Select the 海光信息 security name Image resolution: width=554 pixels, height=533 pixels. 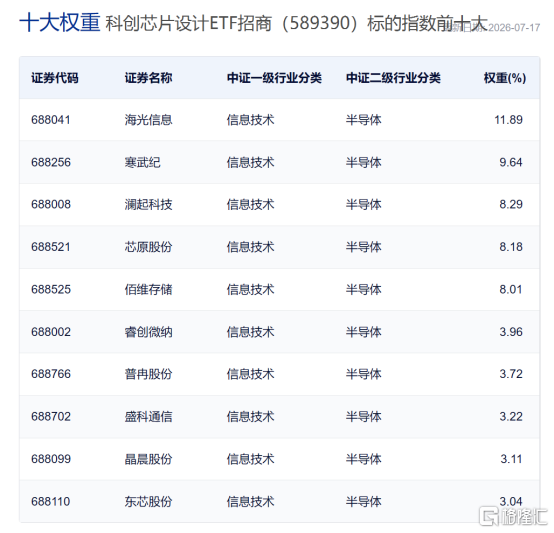click(x=148, y=120)
